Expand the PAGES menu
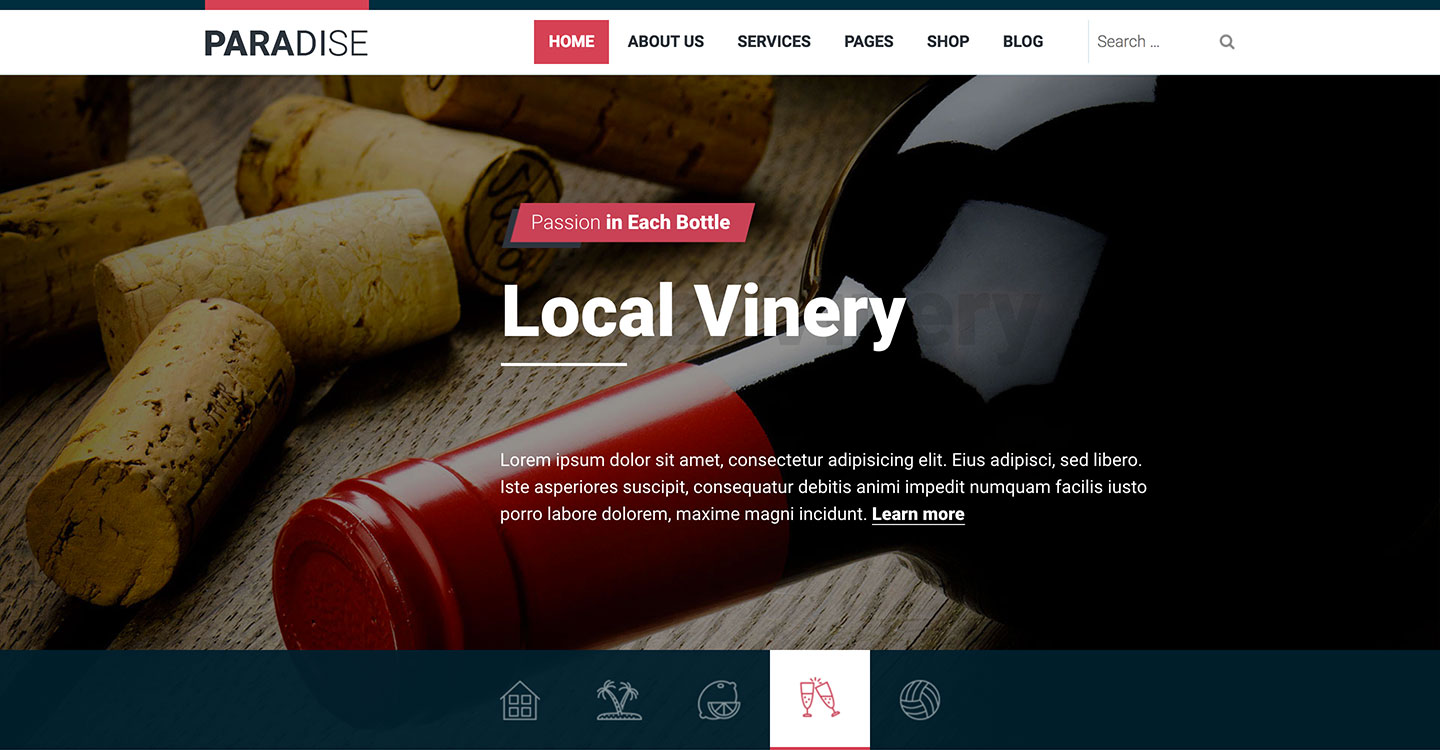Screen dimensions: 1440x750 tap(869, 42)
